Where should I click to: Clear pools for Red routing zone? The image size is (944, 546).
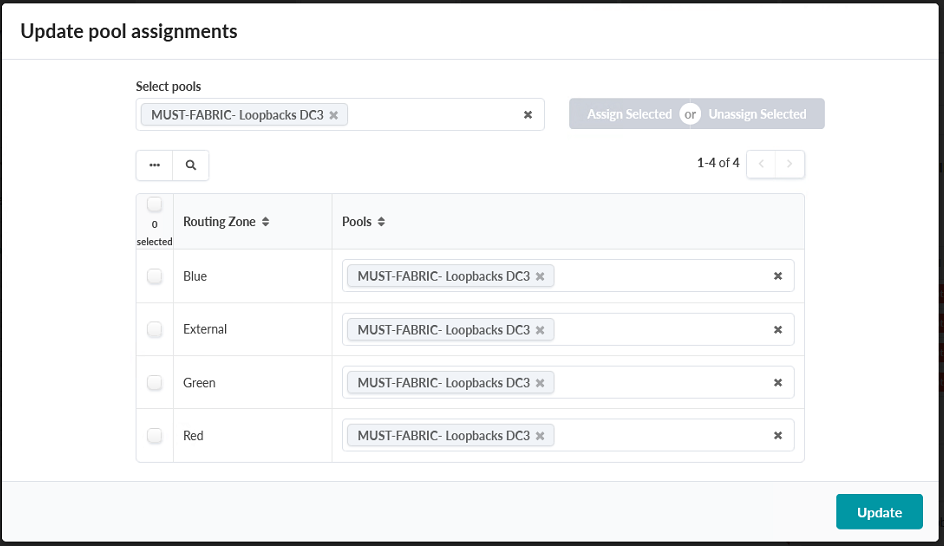point(778,436)
